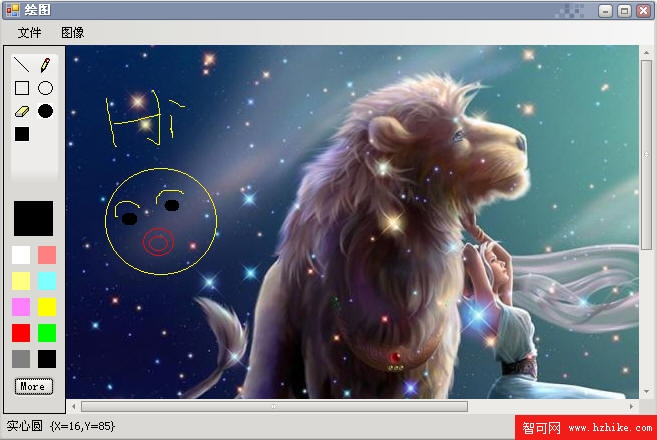
Task: Select the filled circle tool
Action: click(x=45, y=111)
